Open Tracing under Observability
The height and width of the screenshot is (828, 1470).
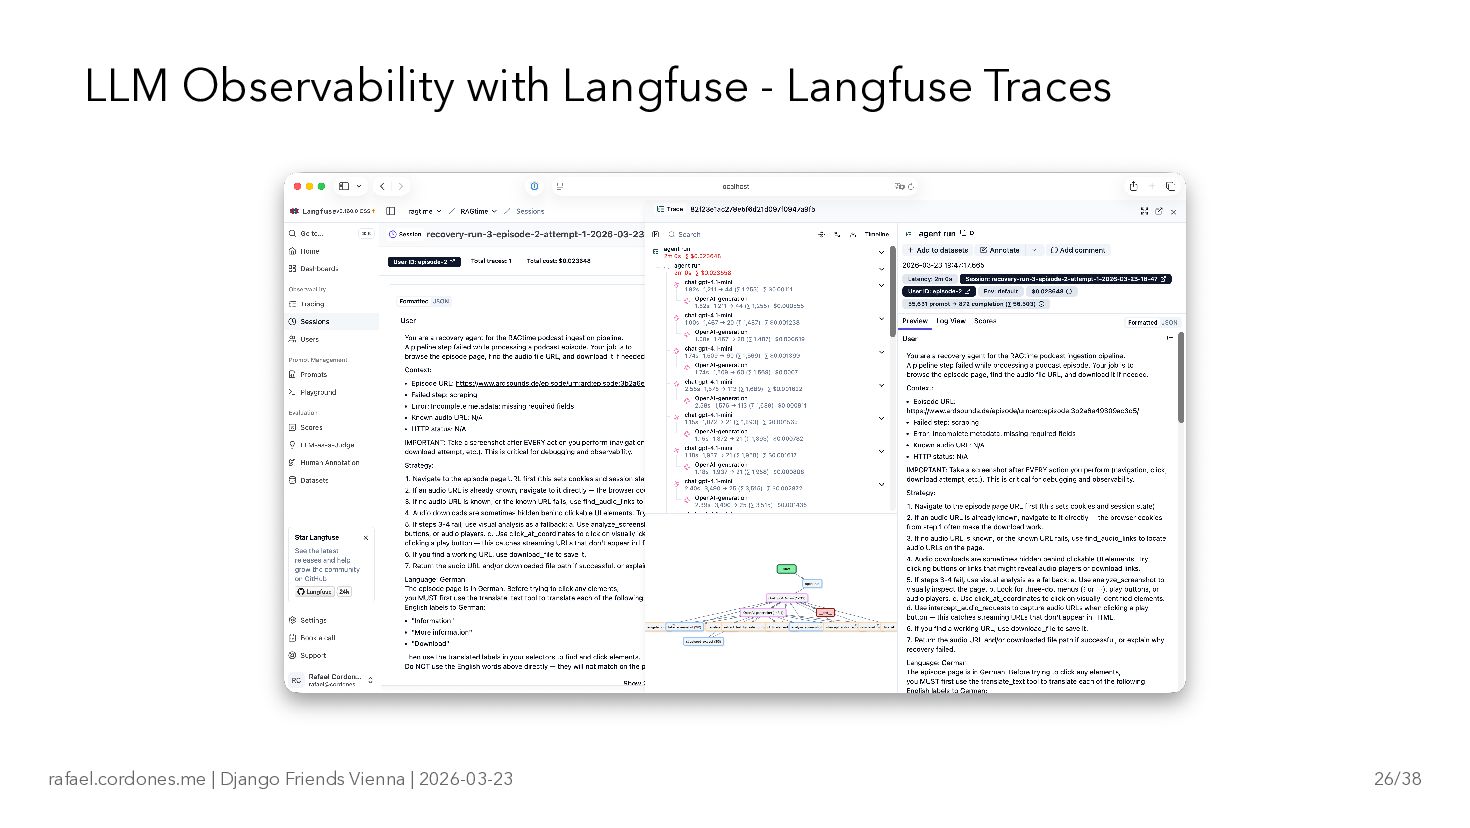point(312,304)
